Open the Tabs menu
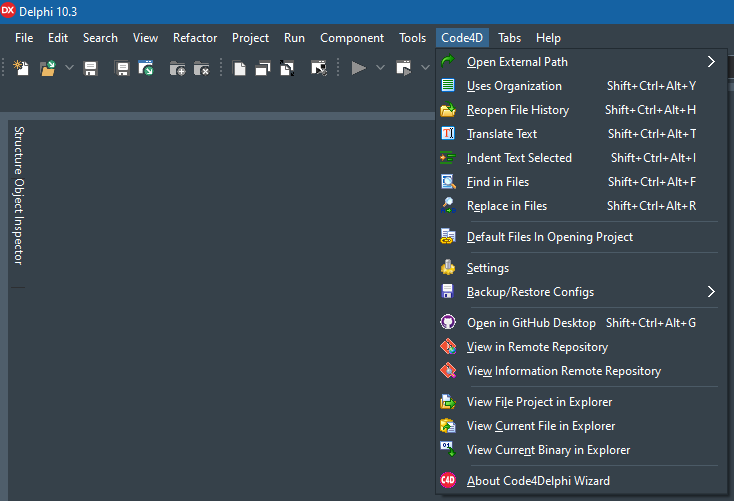 coord(509,38)
